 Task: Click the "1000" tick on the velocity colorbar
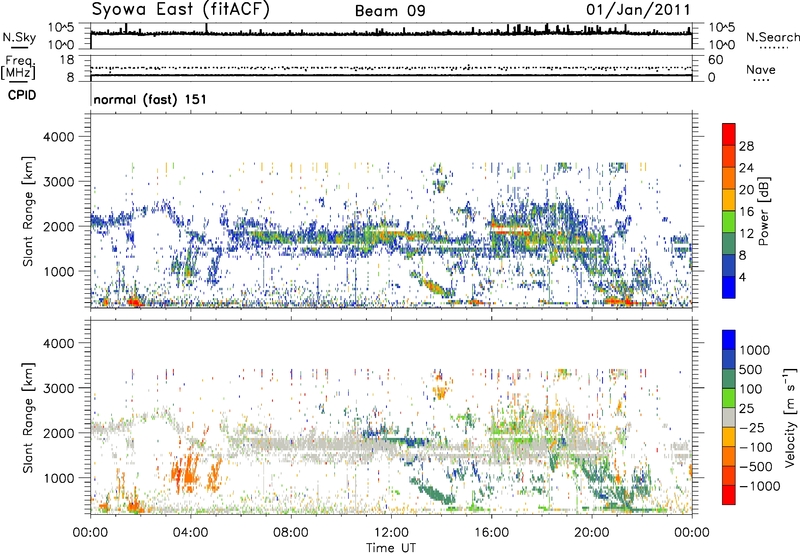[x=755, y=350]
